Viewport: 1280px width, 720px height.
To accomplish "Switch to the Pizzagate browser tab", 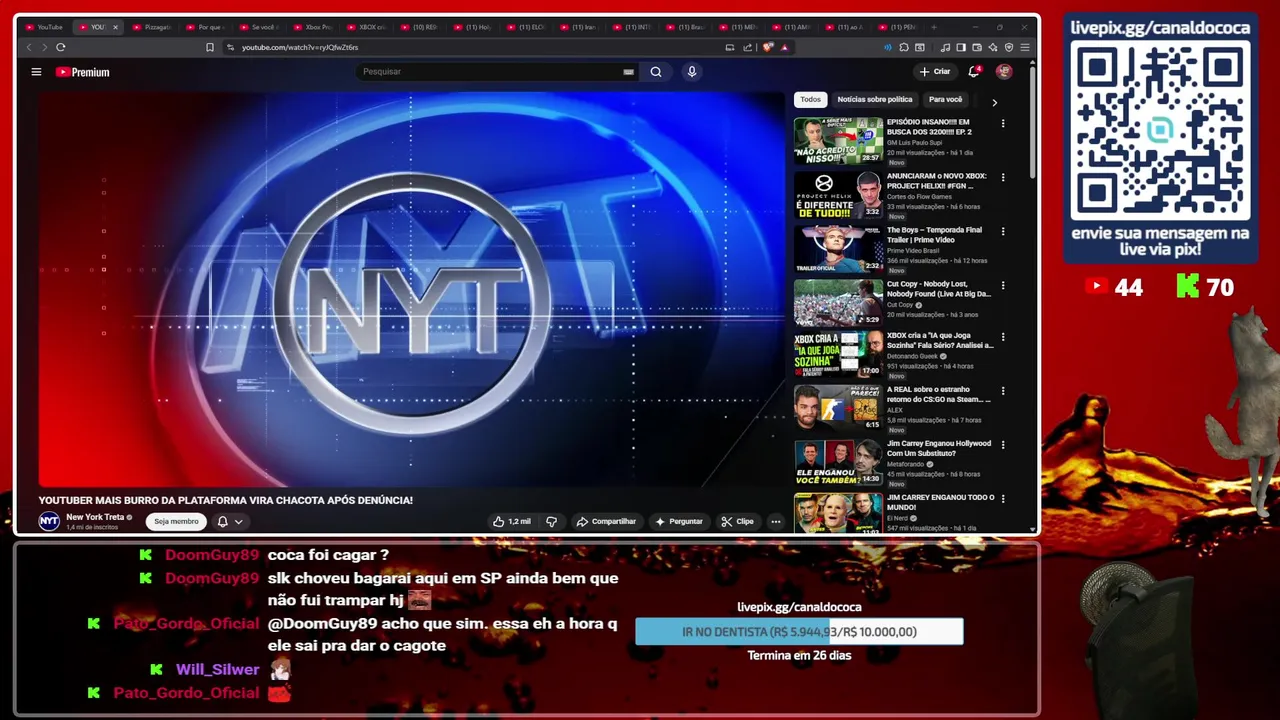I will [152, 27].
